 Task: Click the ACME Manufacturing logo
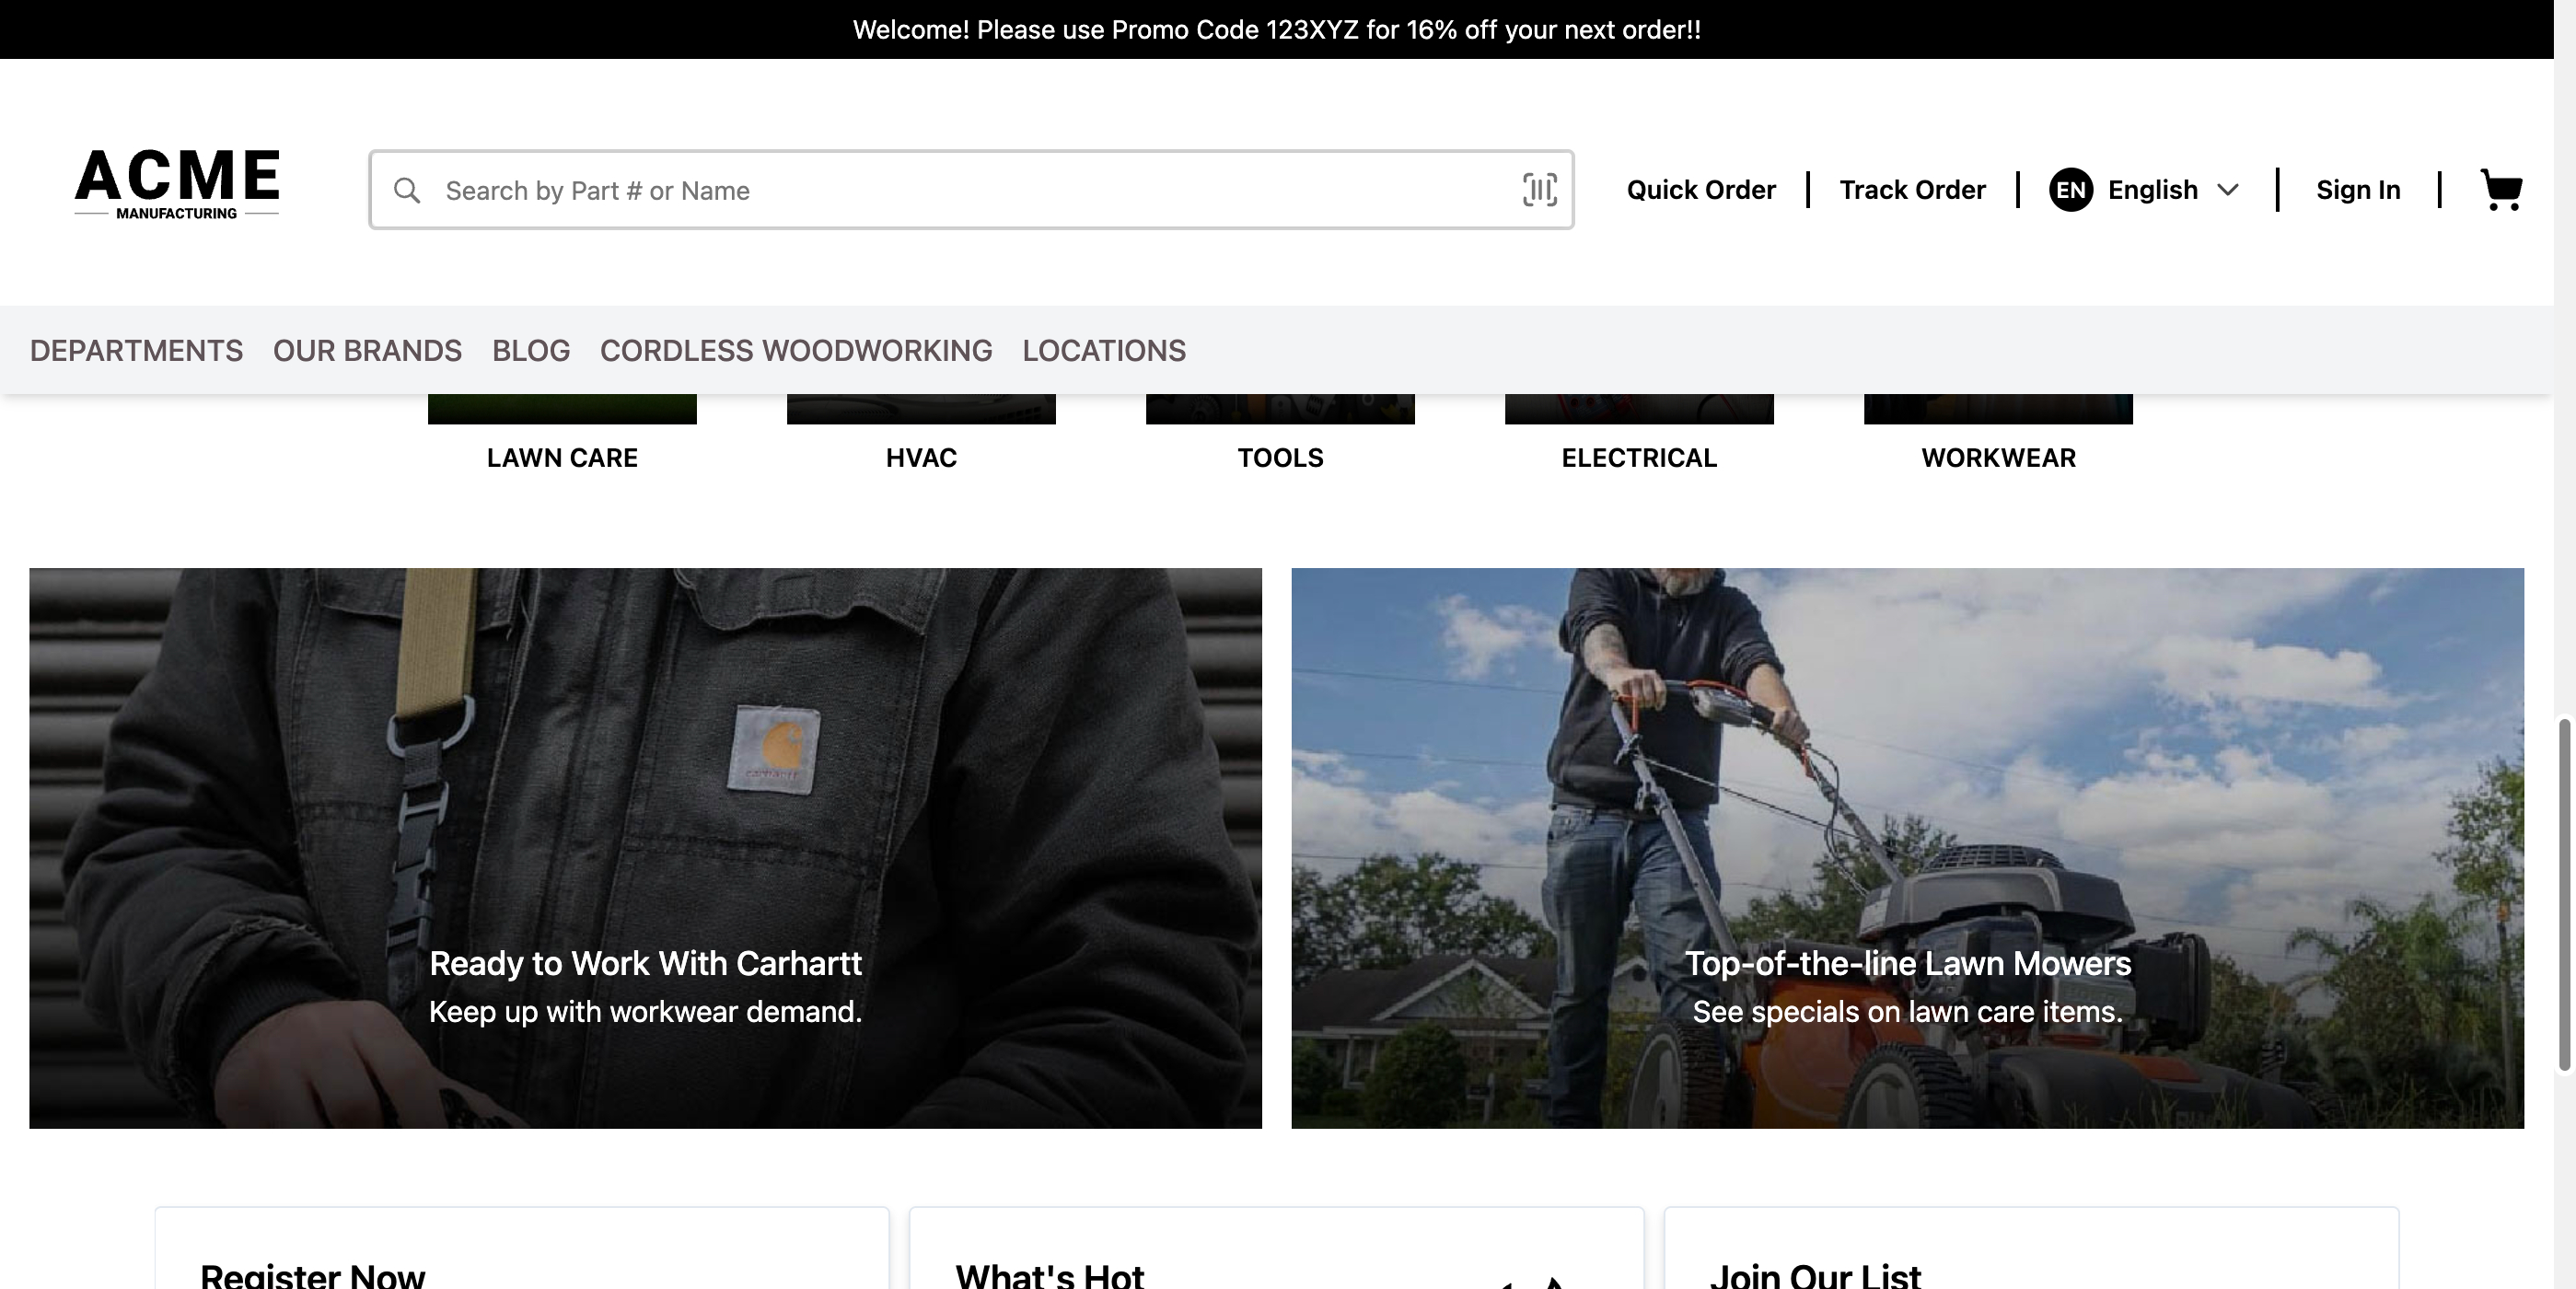(177, 184)
